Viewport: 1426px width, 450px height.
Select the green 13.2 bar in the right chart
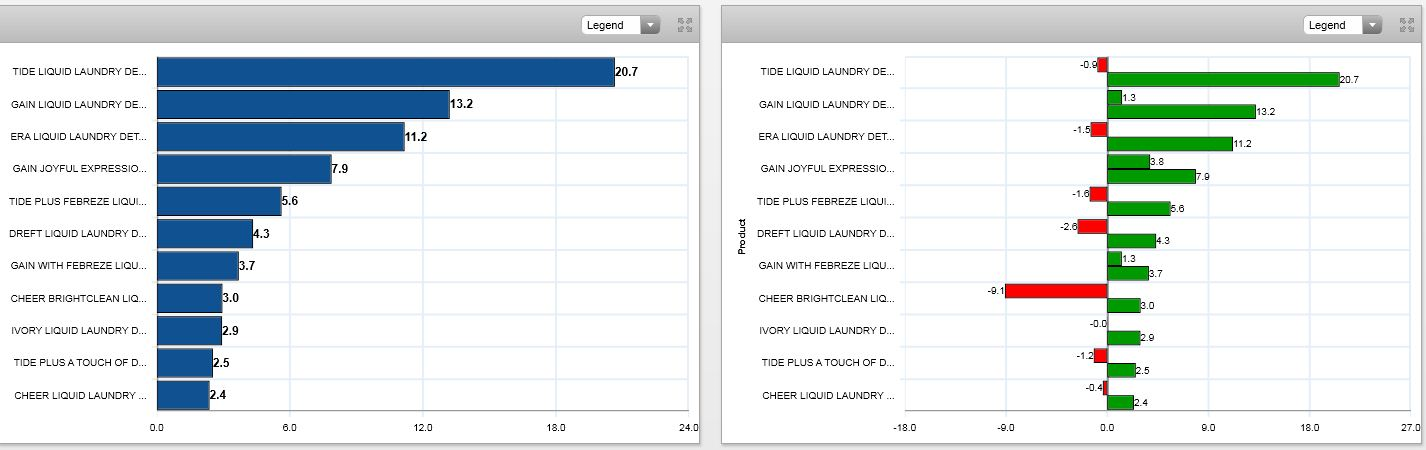point(1181,112)
